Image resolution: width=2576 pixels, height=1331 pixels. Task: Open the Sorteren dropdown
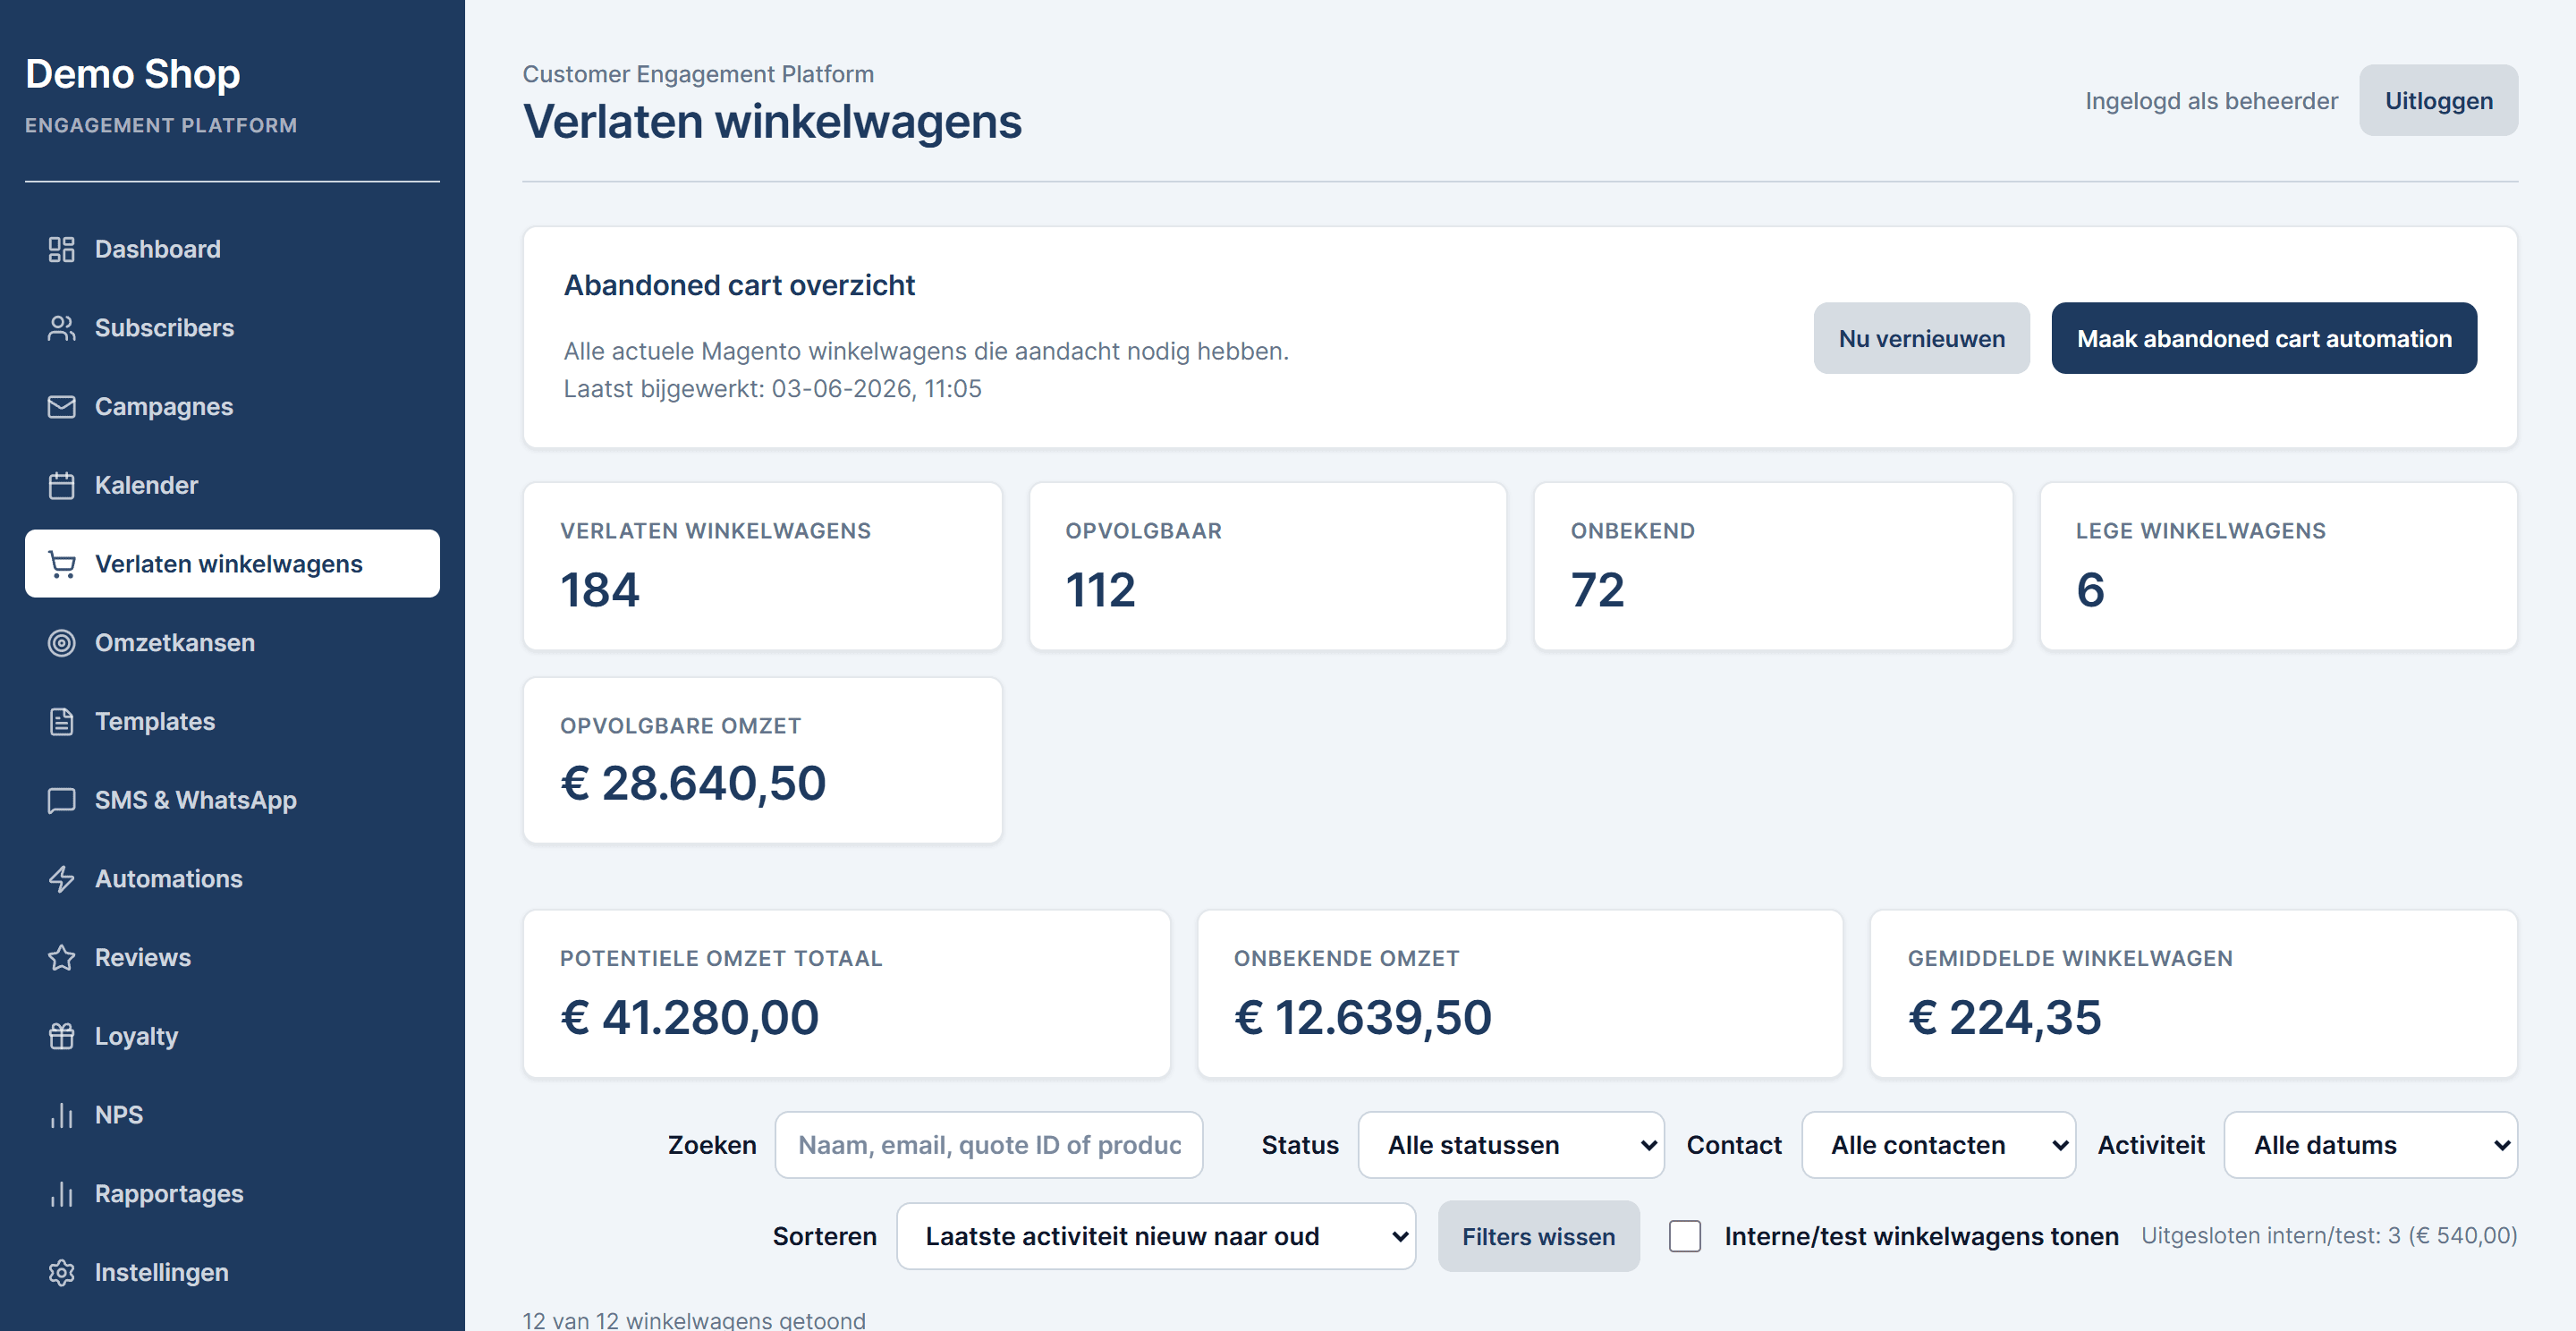[x=1156, y=1237]
